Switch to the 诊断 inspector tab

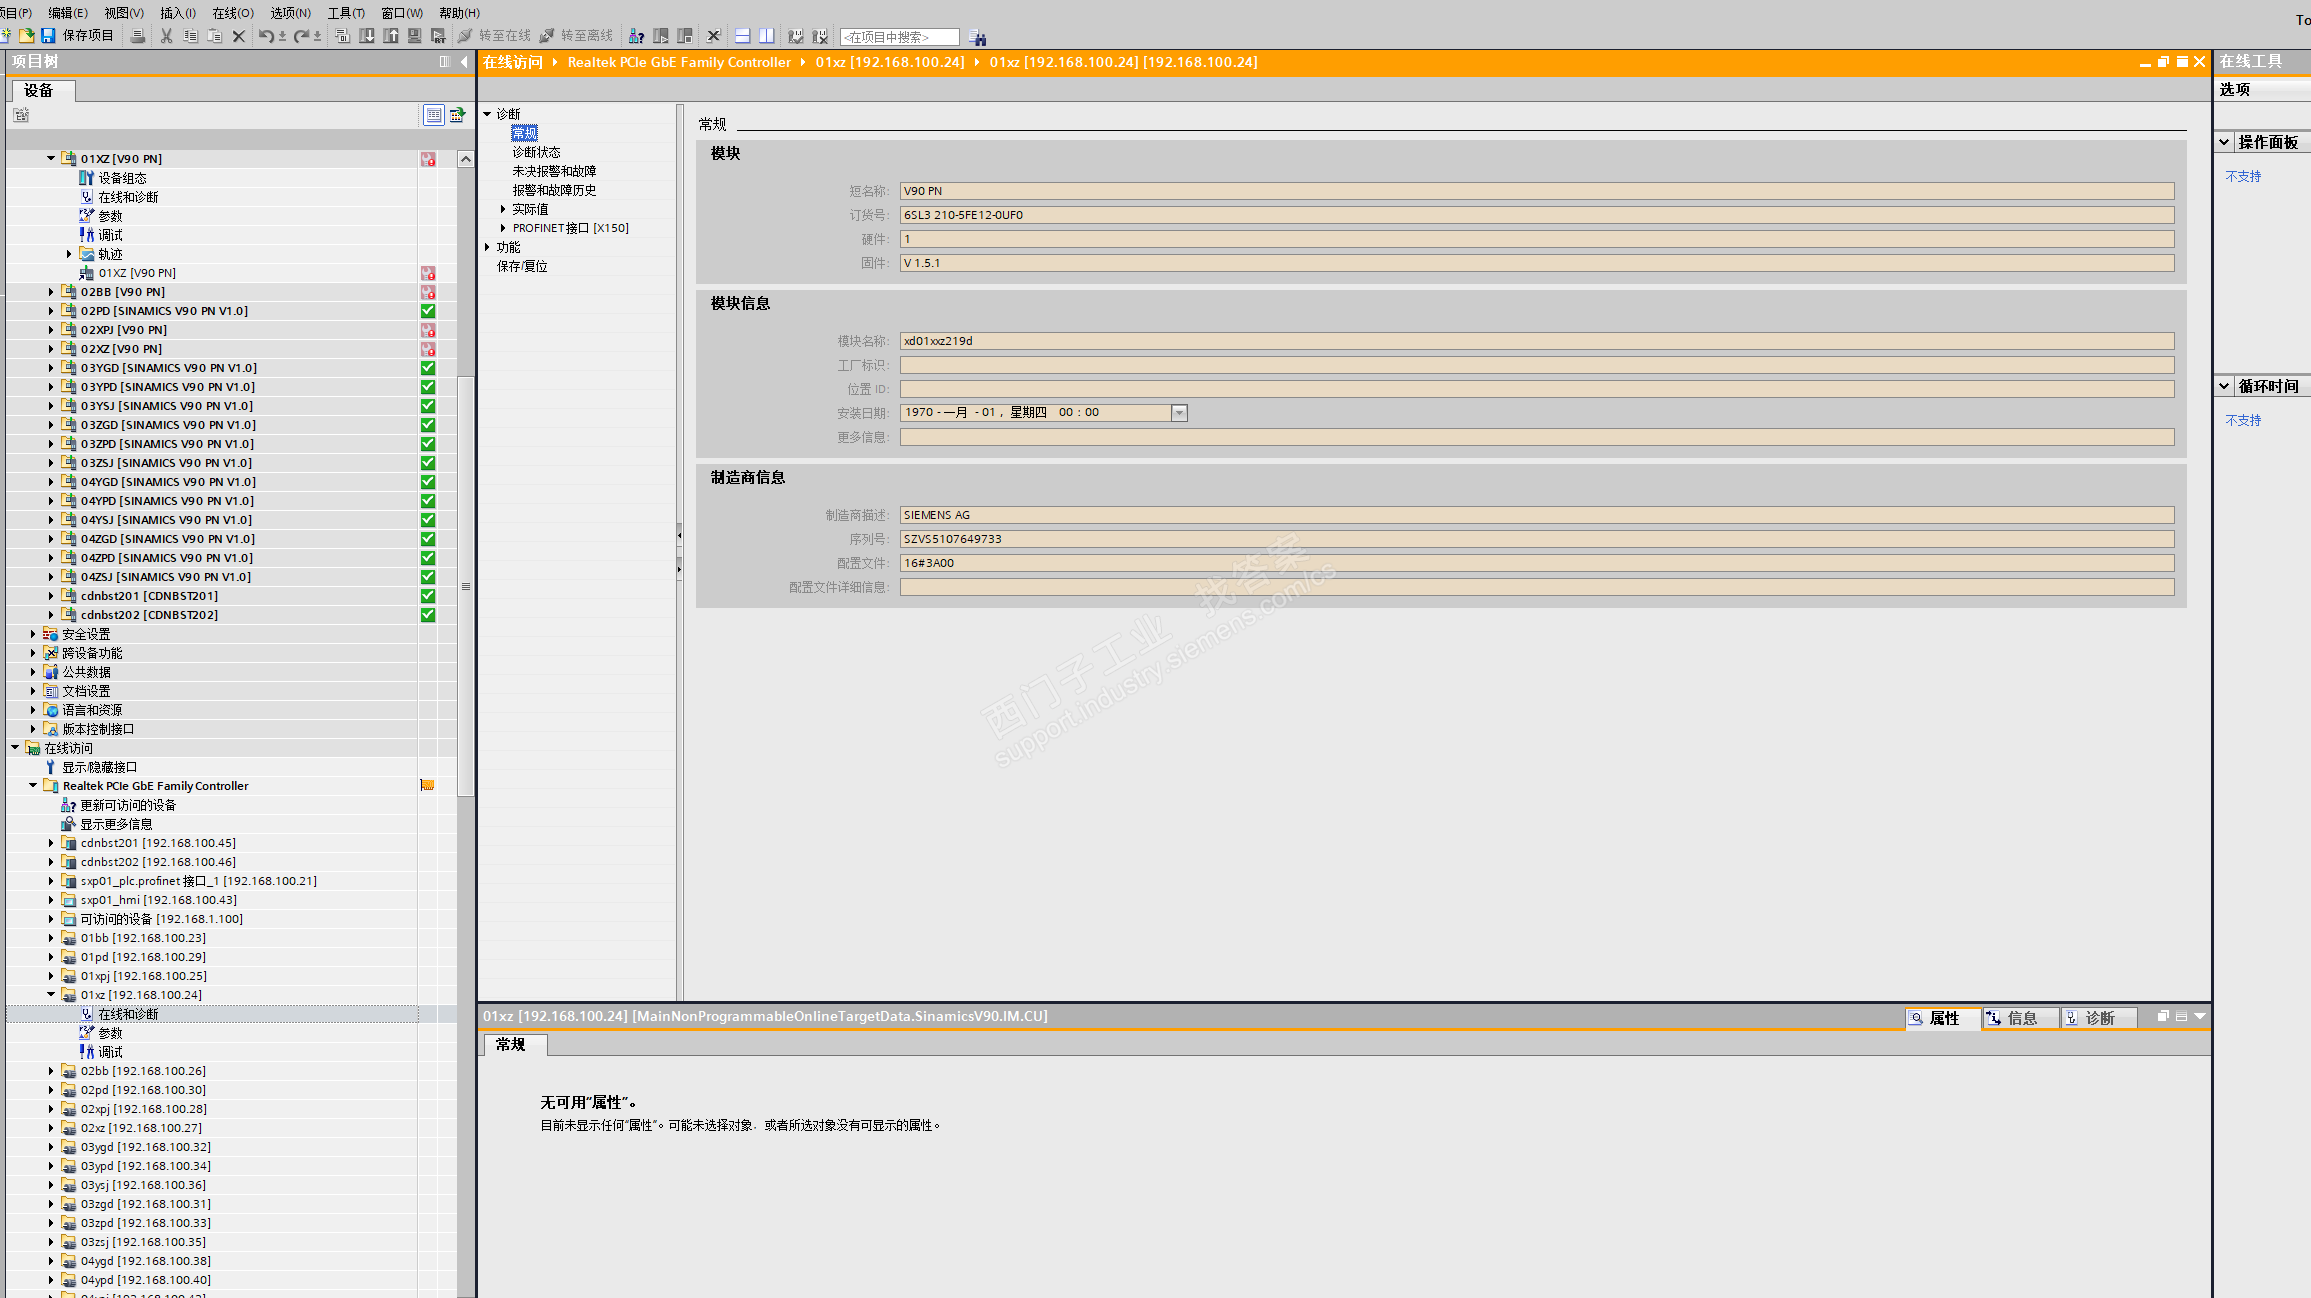click(2098, 1018)
